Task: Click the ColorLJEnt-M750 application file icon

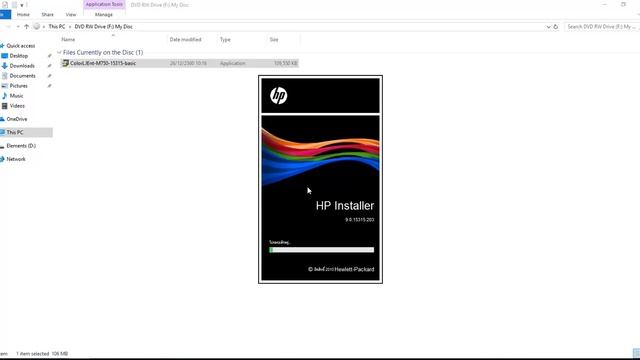Action: point(65,63)
